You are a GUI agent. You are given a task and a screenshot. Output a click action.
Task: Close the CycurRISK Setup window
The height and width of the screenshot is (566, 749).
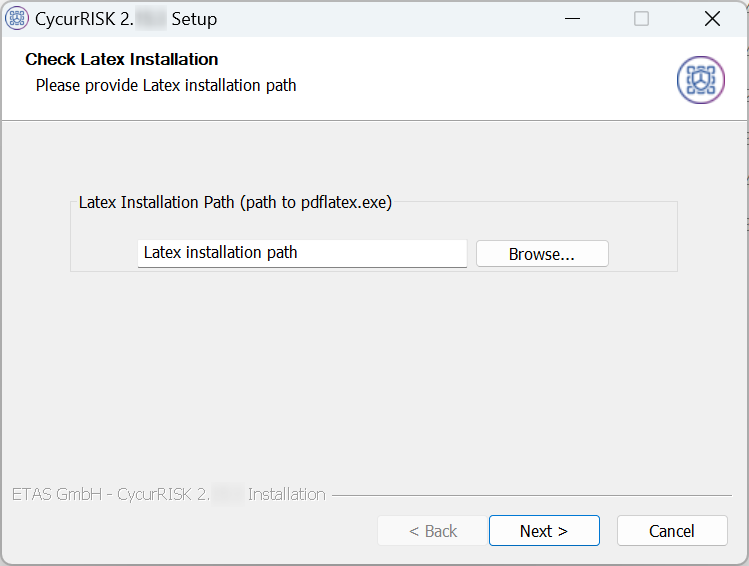[712, 18]
